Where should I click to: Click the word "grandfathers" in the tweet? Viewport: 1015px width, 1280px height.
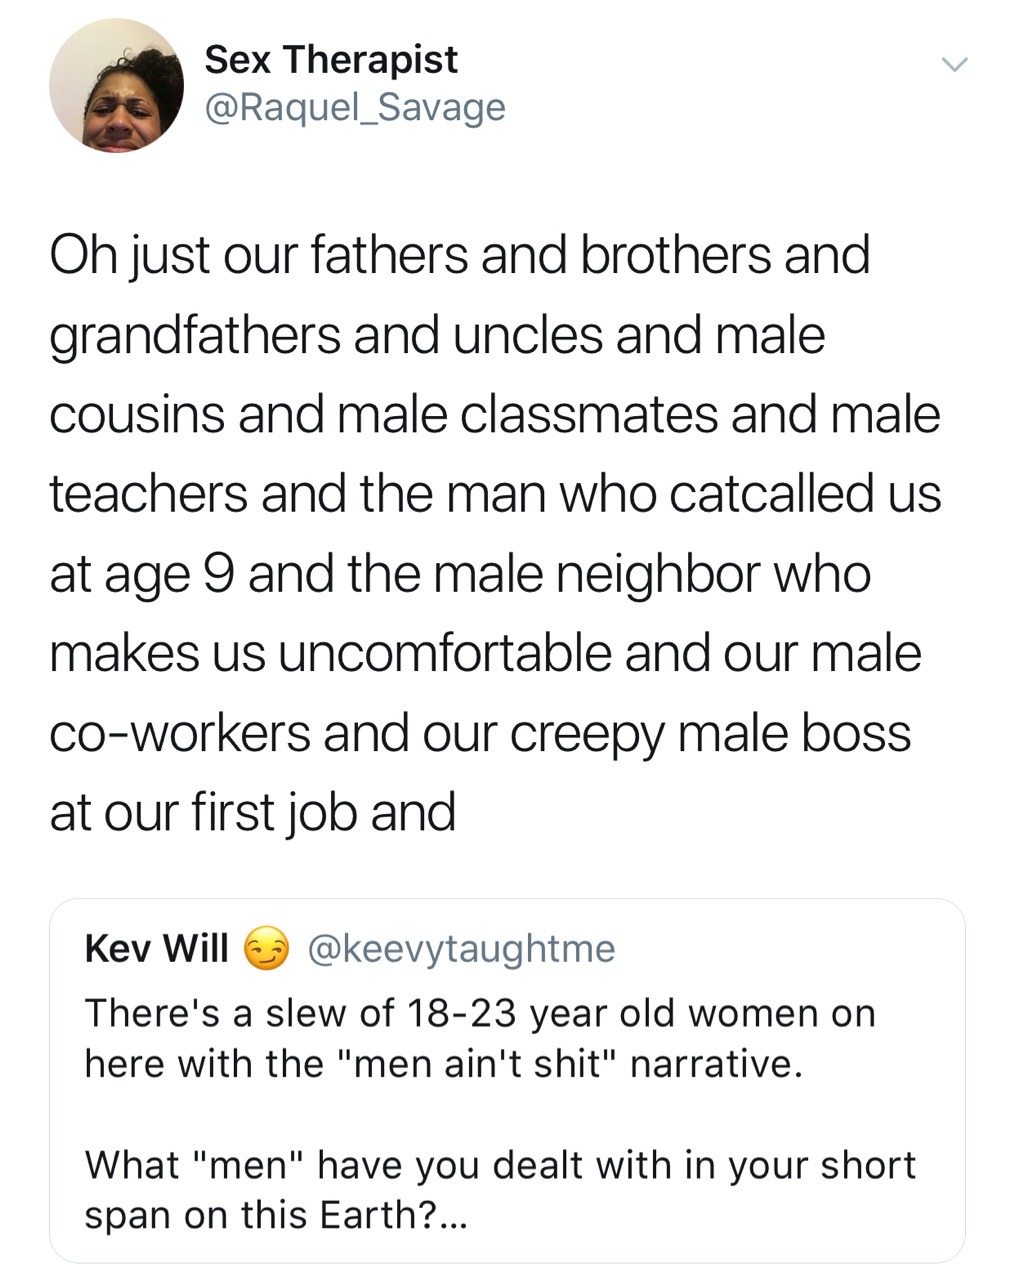[195, 335]
